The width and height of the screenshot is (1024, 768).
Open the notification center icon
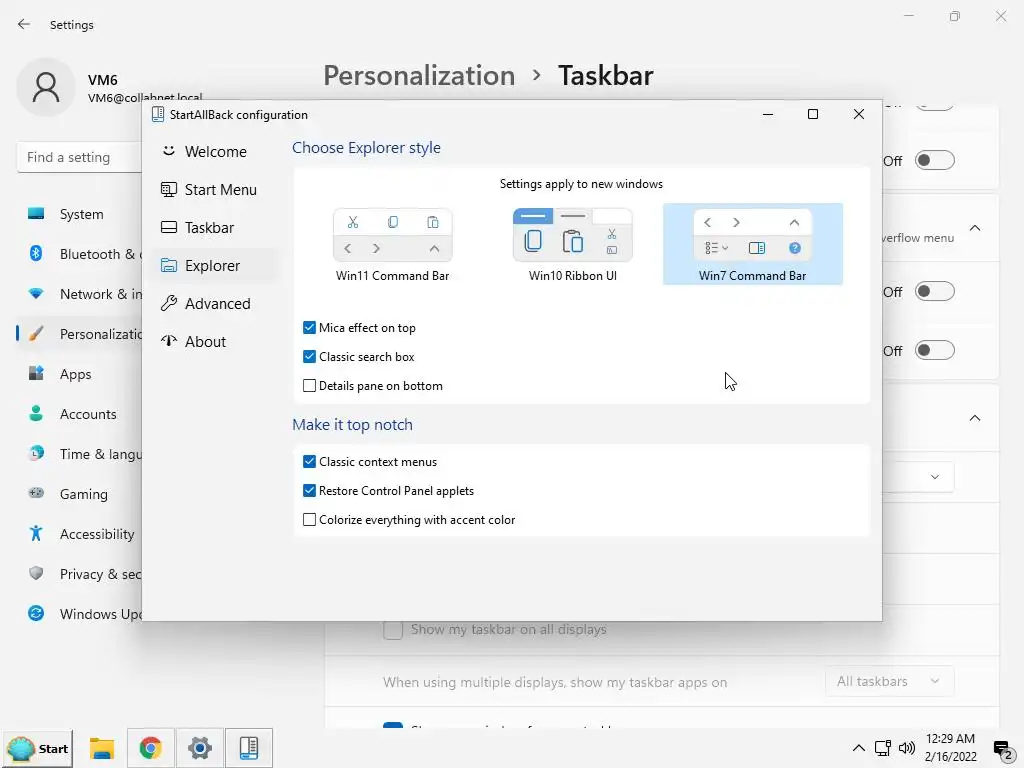[x=1002, y=749]
